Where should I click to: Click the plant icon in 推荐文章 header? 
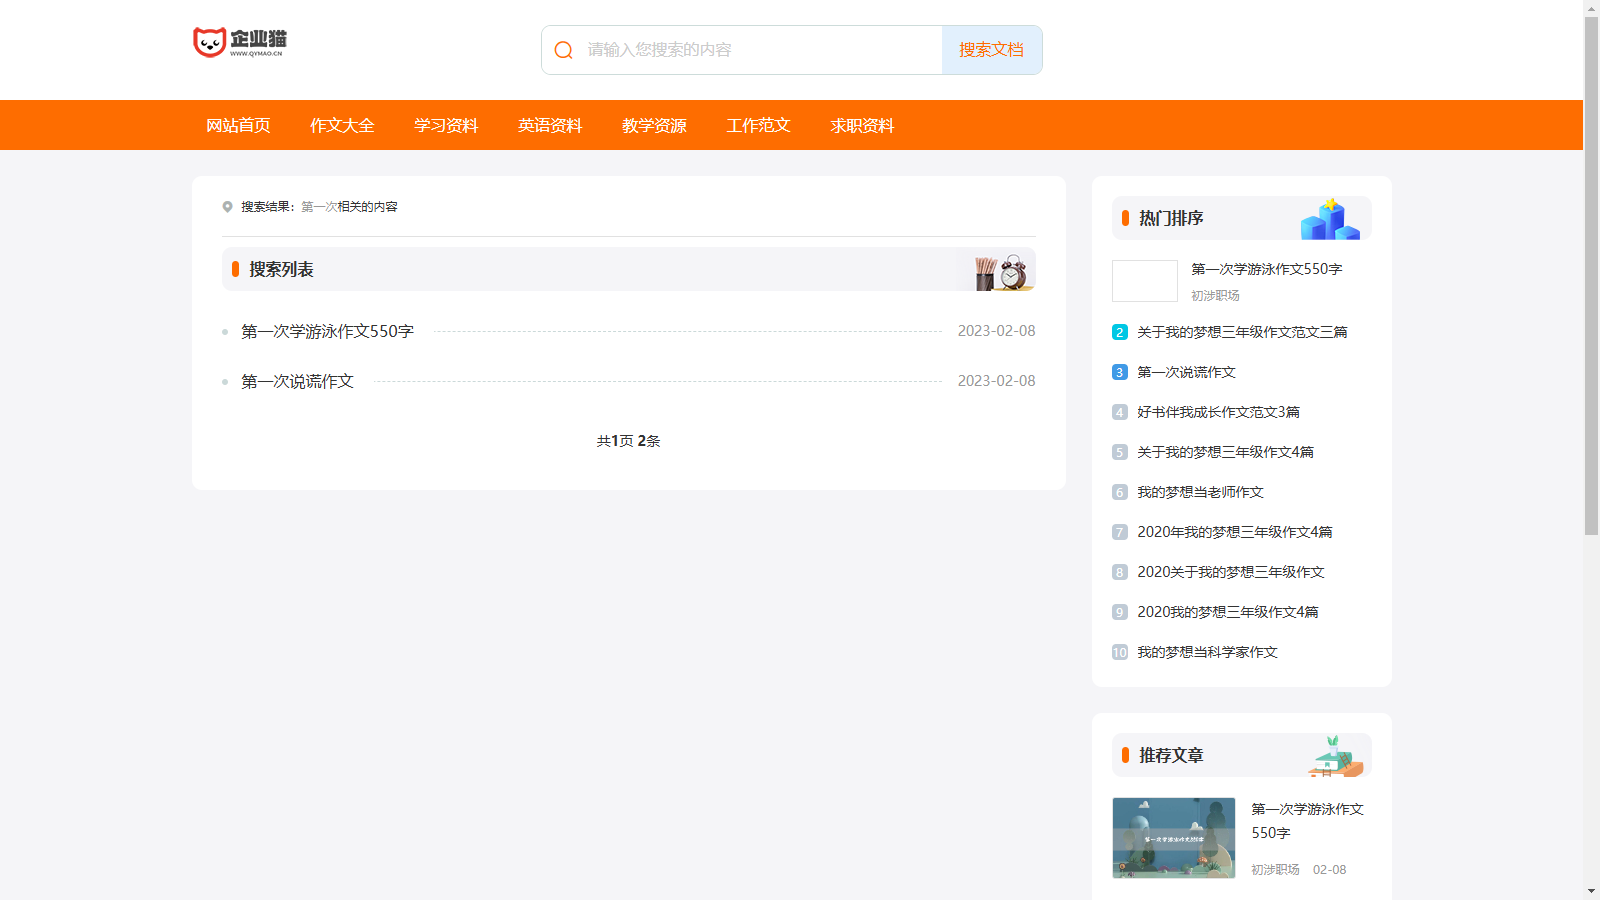[1334, 756]
